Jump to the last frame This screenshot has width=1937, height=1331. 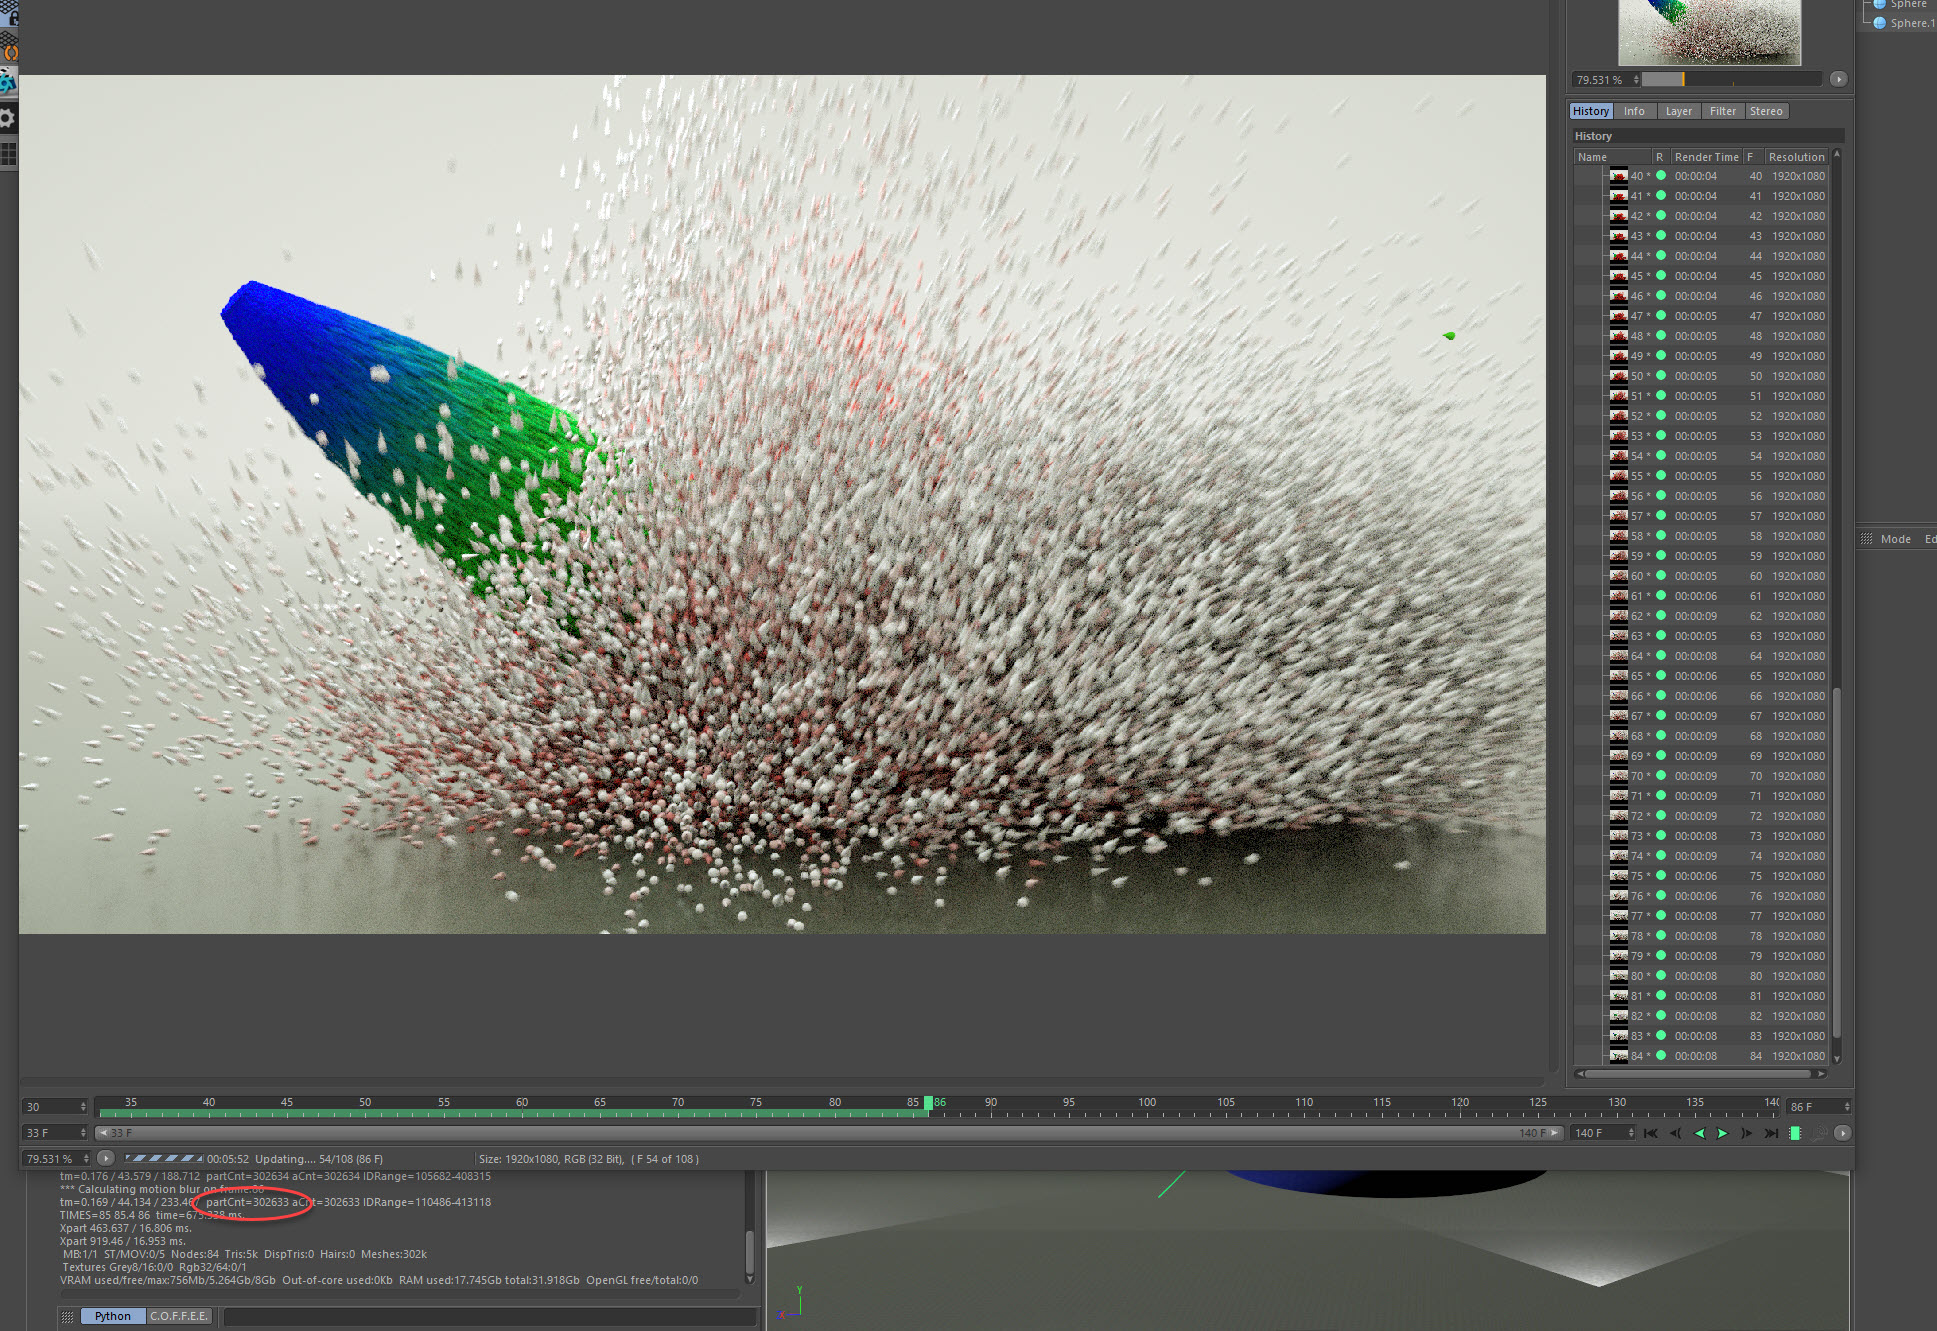tap(1771, 1133)
